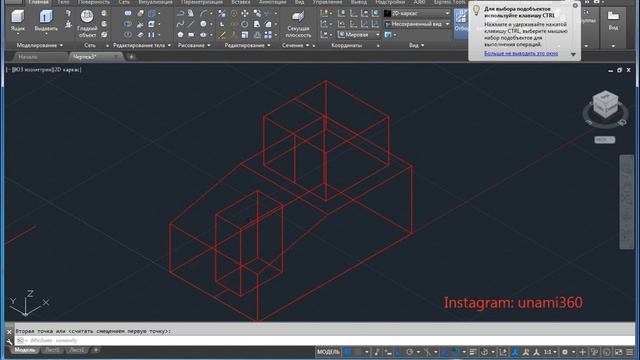640x360 pixels.
Task: Open the 2D-каркас visual style dropdown
Action: click(417, 13)
